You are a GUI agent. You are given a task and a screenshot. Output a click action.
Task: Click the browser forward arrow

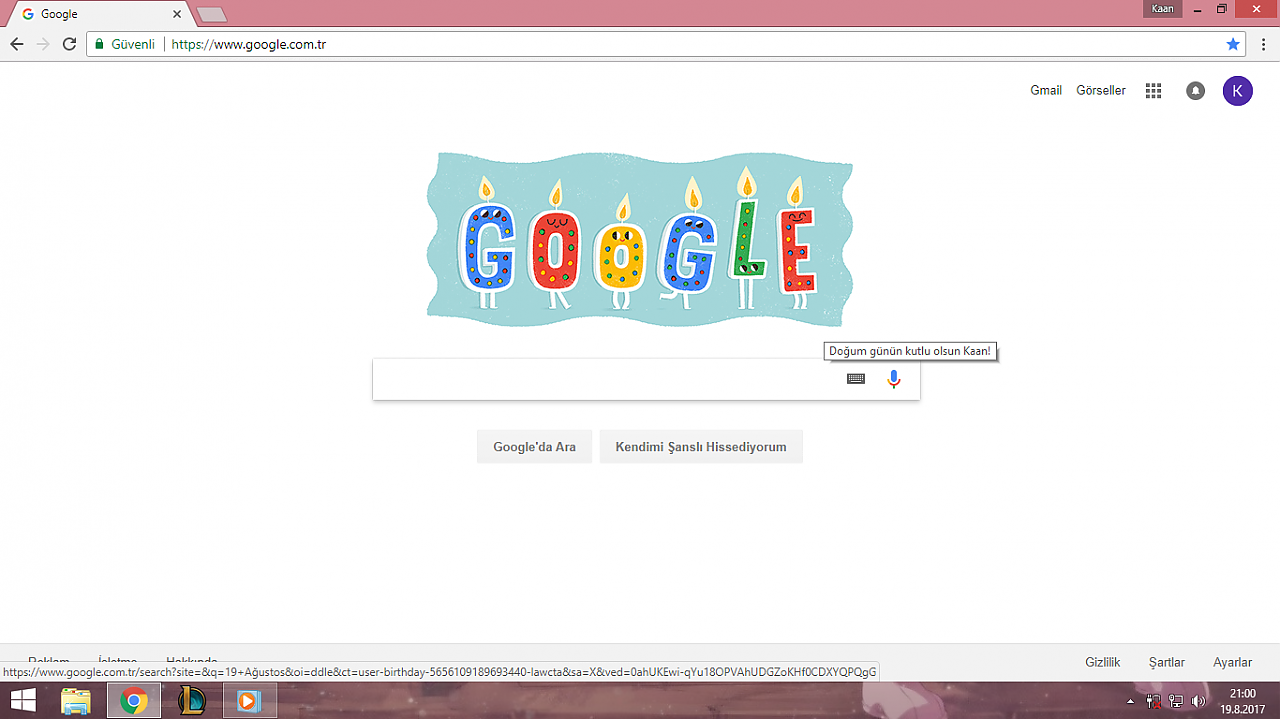[x=43, y=44]
